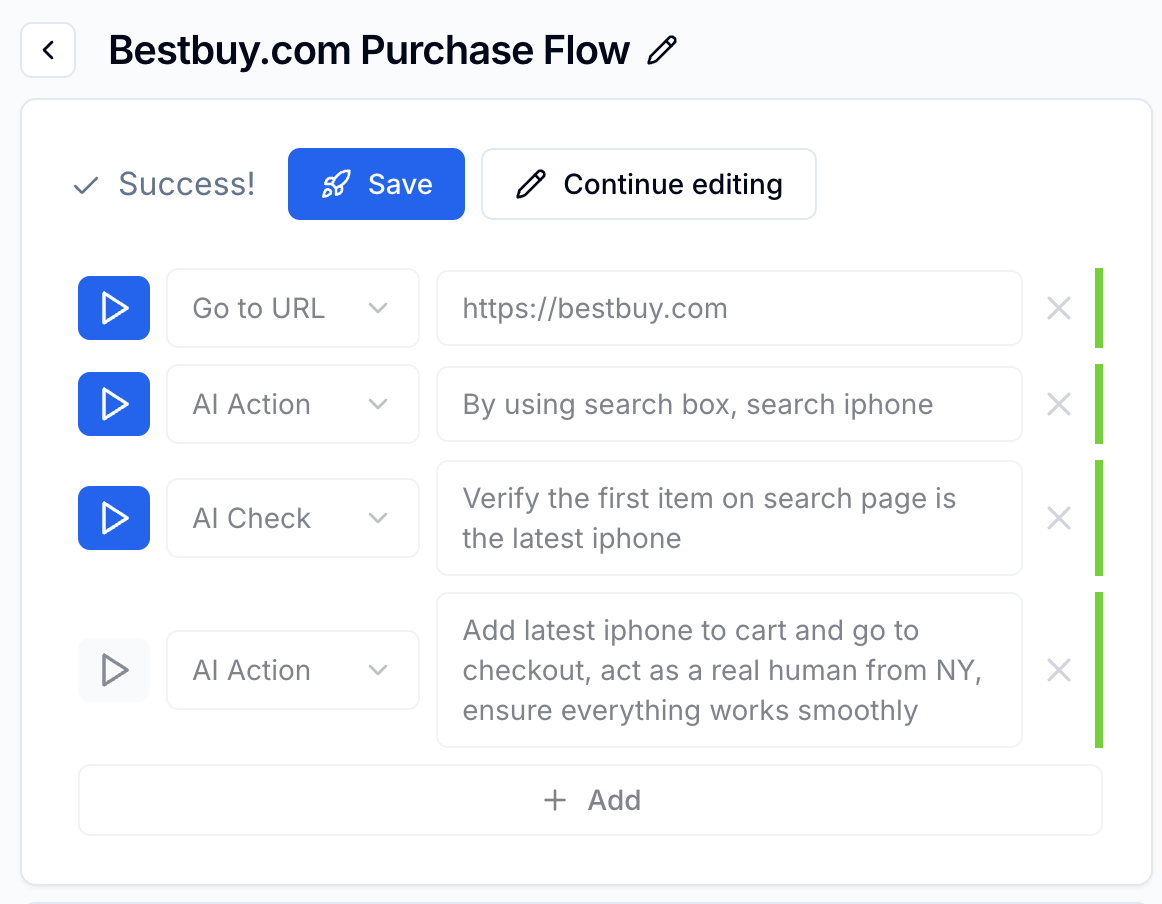Run the AI Check verification step
Image resolution: width=1162 pixels, height=904 pixels.
[113, 518]
